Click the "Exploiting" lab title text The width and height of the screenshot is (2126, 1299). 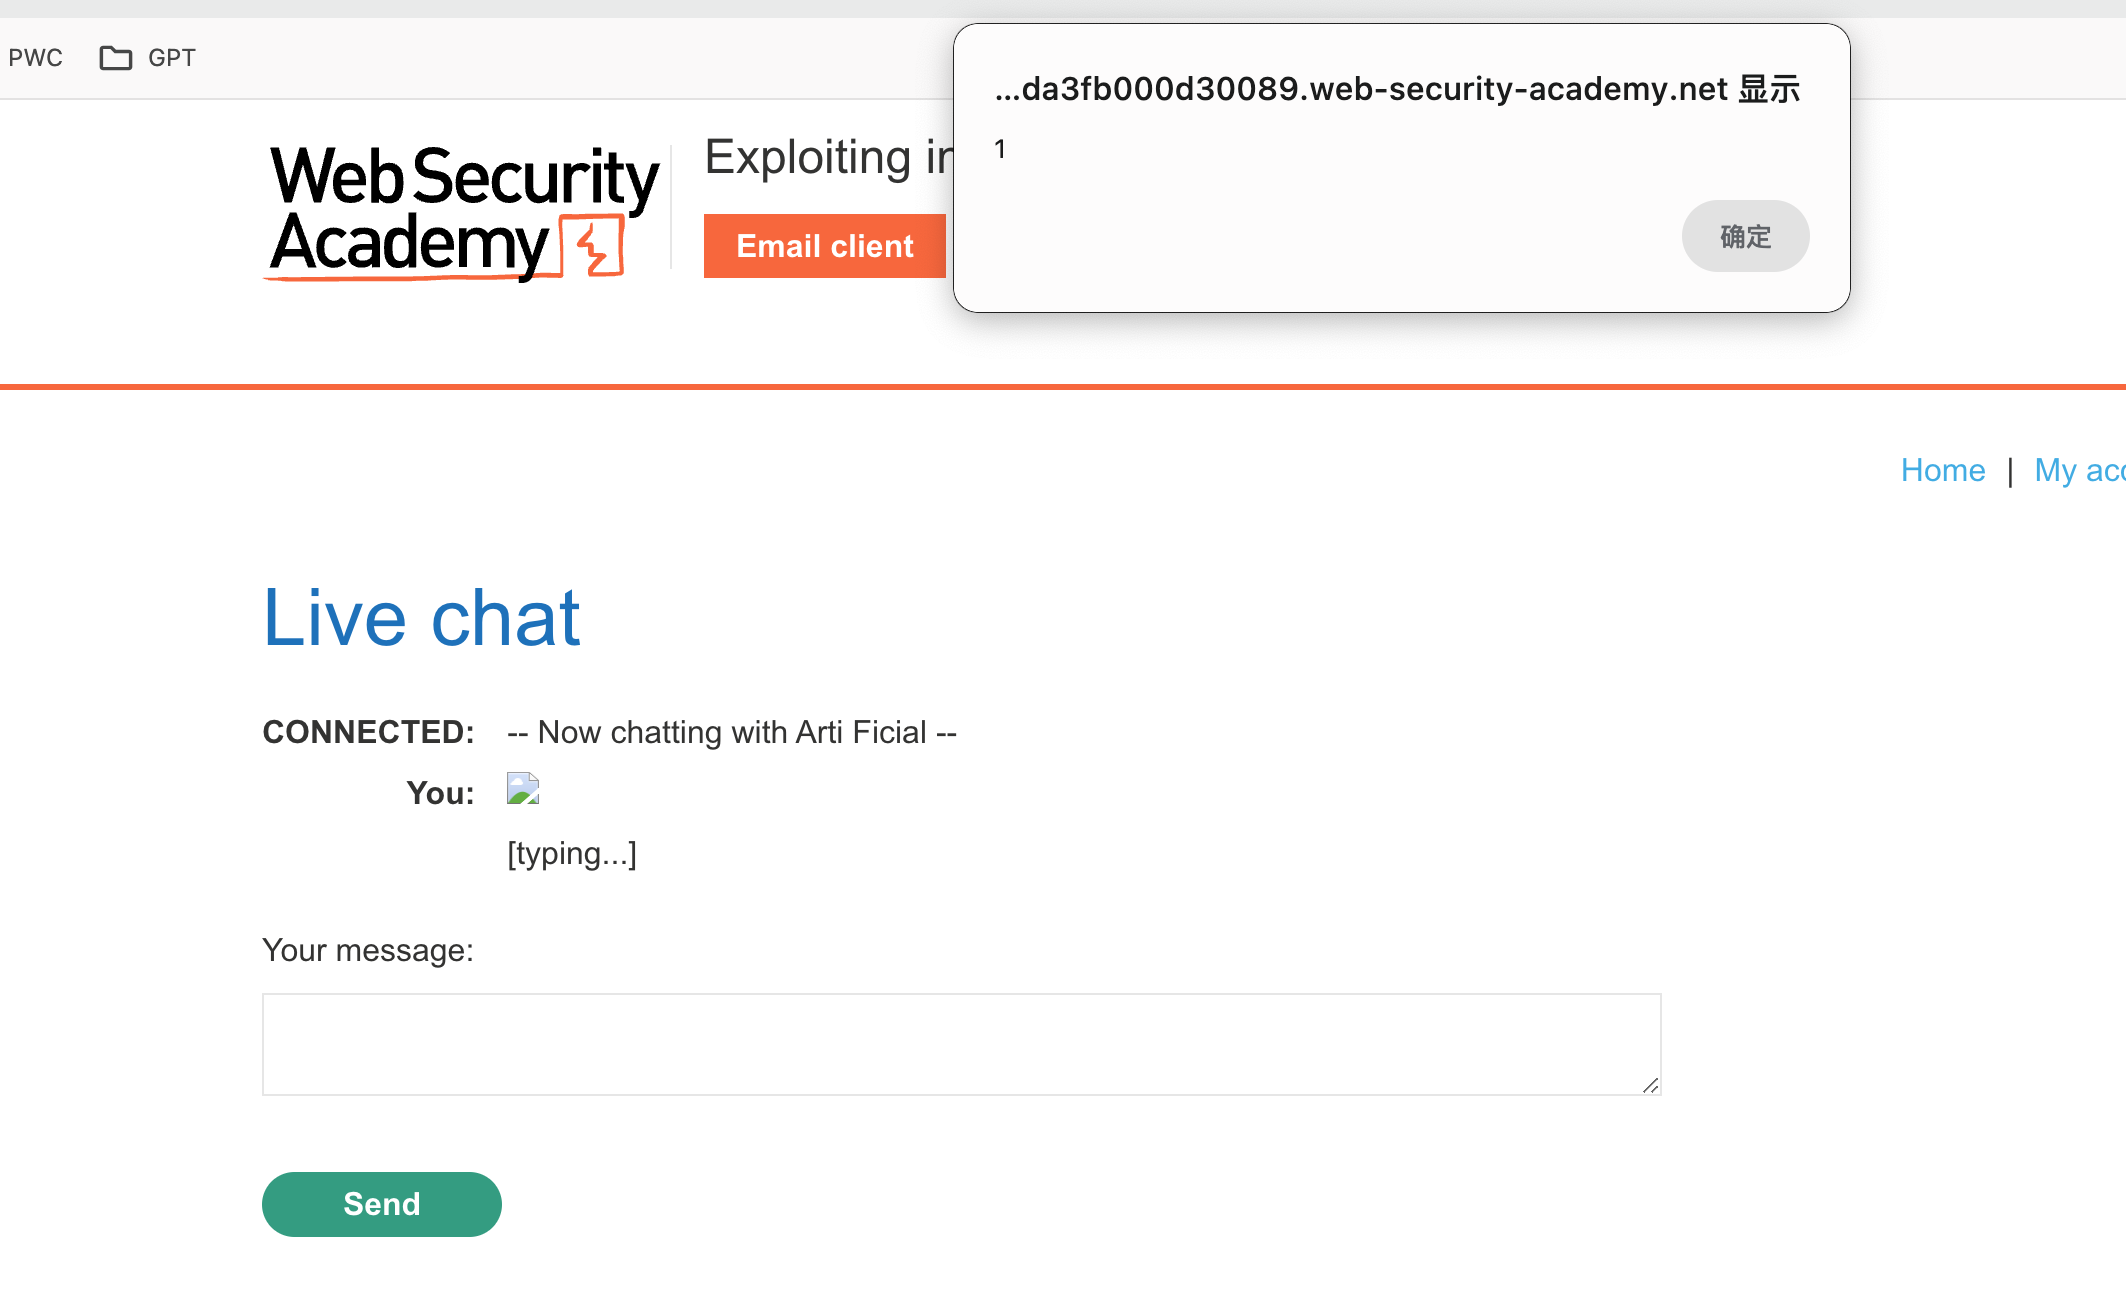tap(808, 158)
